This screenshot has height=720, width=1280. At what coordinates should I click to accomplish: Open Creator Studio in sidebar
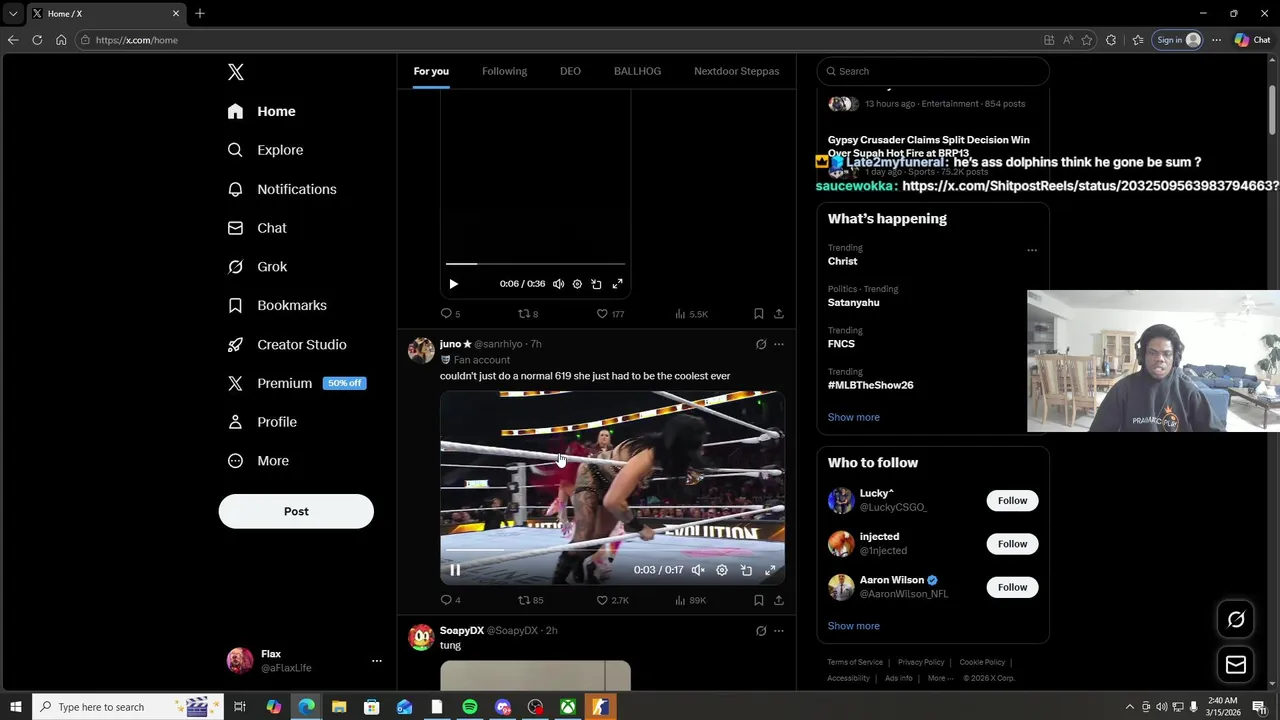point(287,344)
